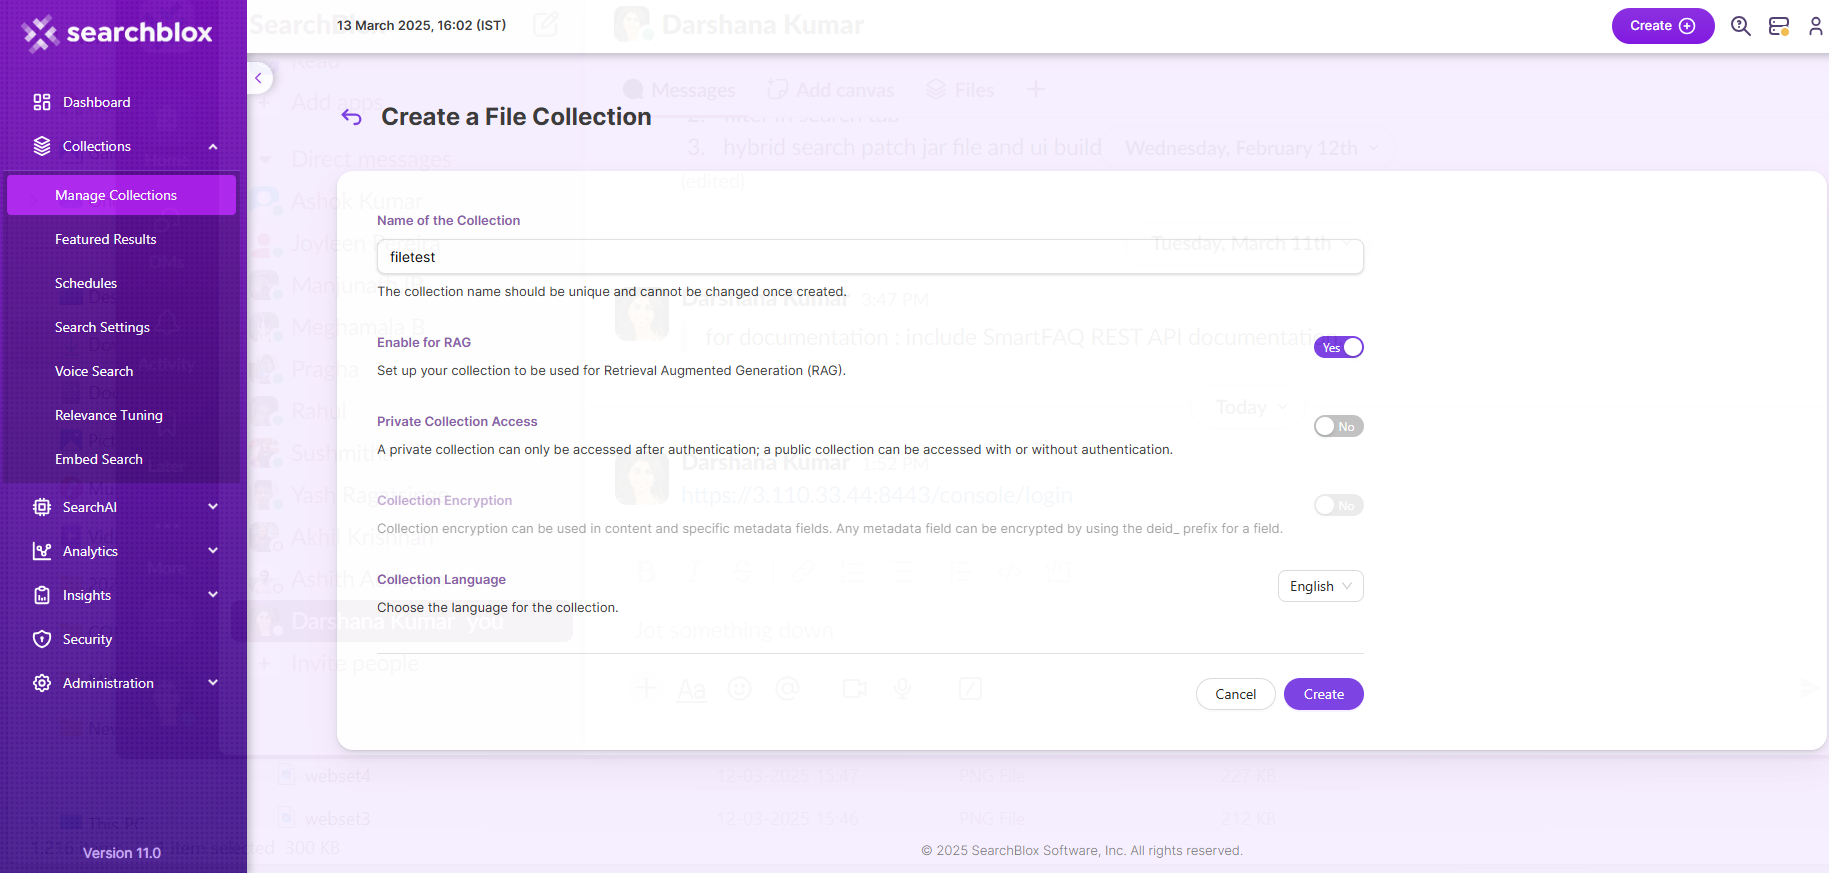Click the Name of the Collection field
Image resolution: width=1829 pixels, height=873 pixels.
pos(870,257)
